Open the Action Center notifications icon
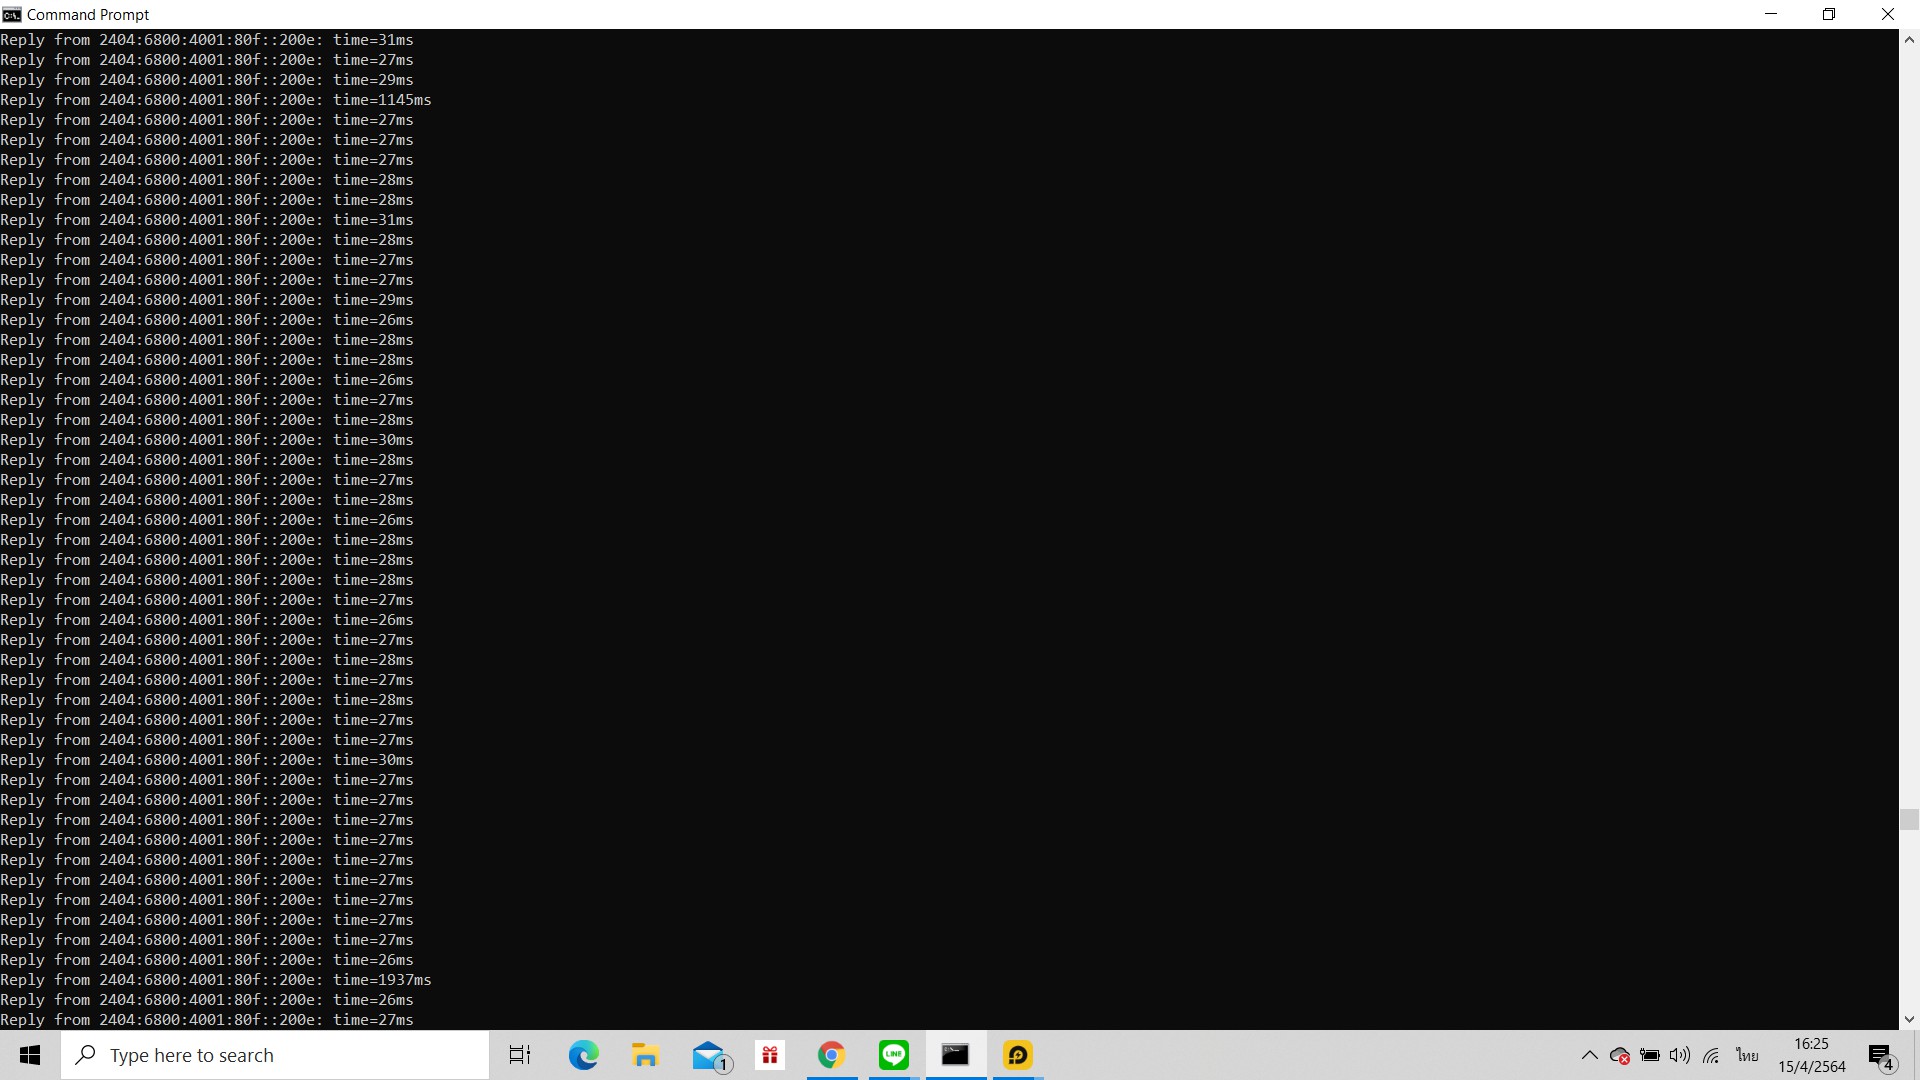This screenshot has width=1920, height=1080. point(1881,1055)
